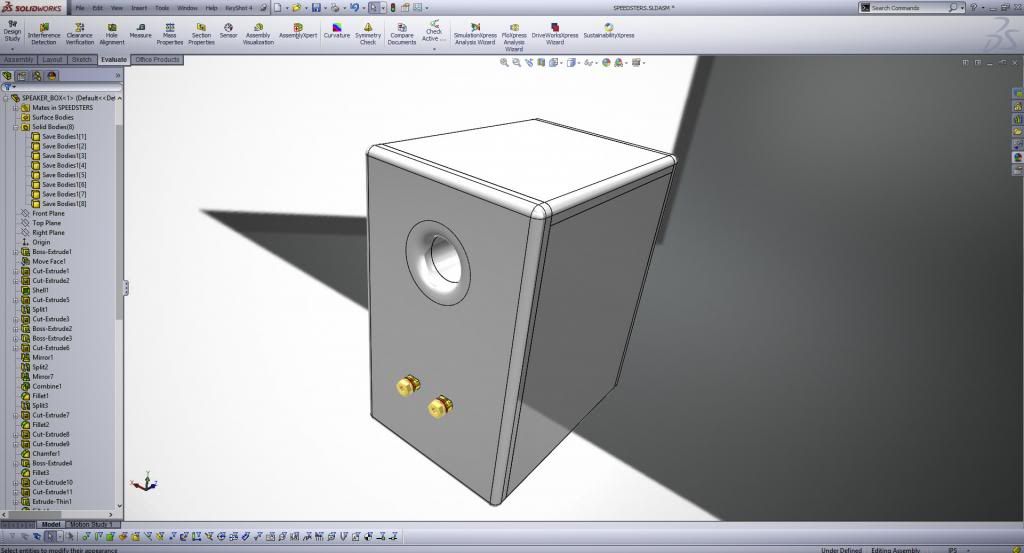Image resolution: width=1024 pixels, height=553 pixels.
Task: Switch to the Assembly tab
Action: (18, 59)
